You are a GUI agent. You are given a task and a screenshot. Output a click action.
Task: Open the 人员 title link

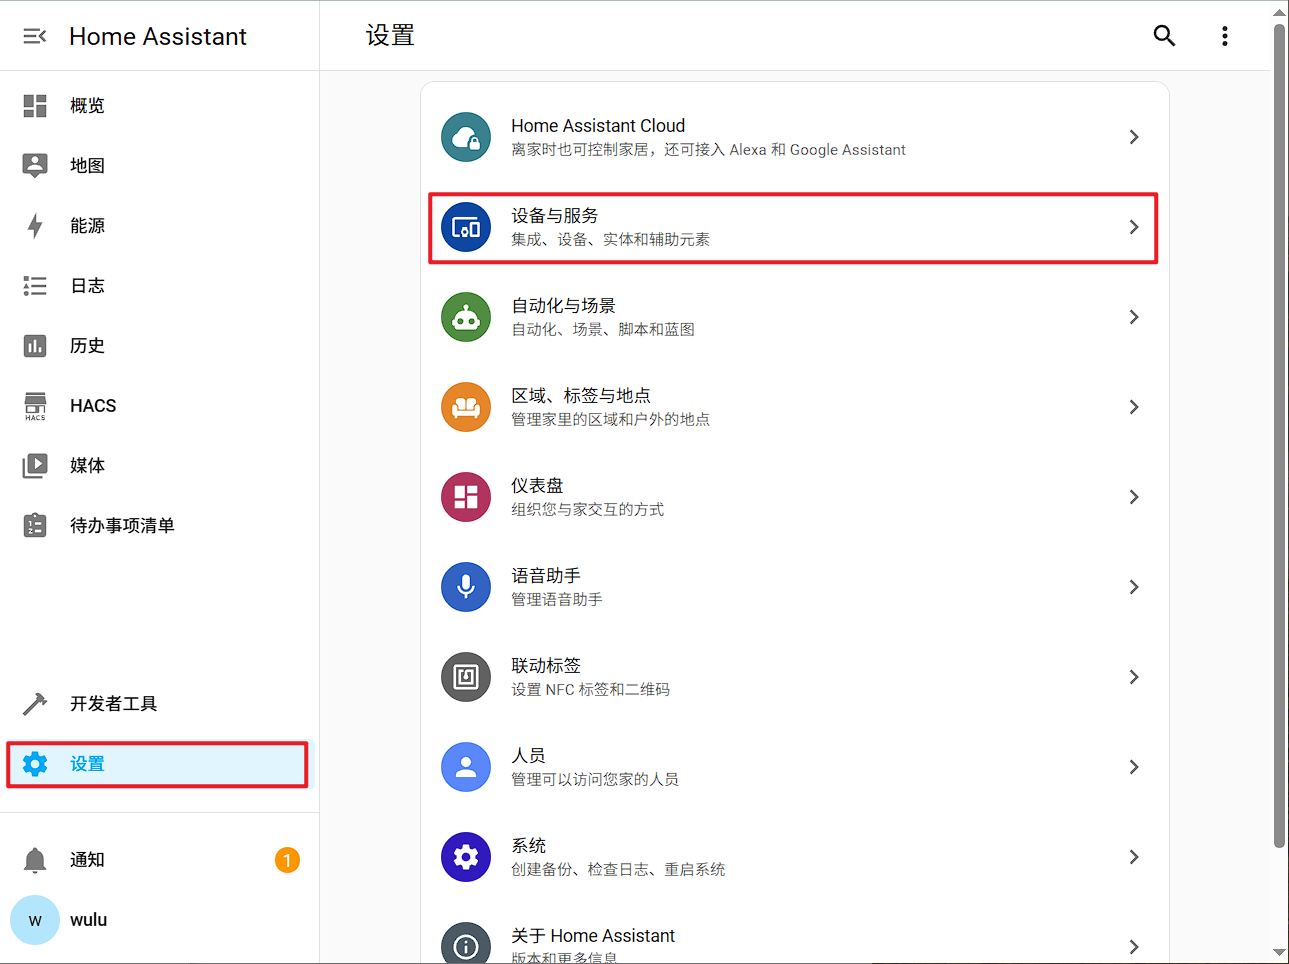(528, 756)
